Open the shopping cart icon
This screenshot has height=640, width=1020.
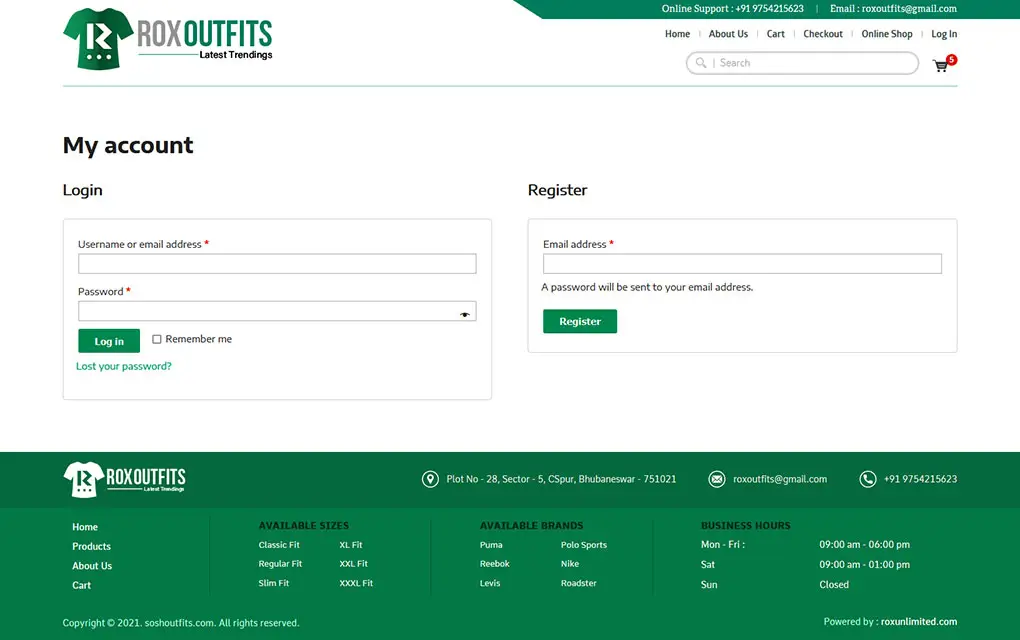pos(940,66)
